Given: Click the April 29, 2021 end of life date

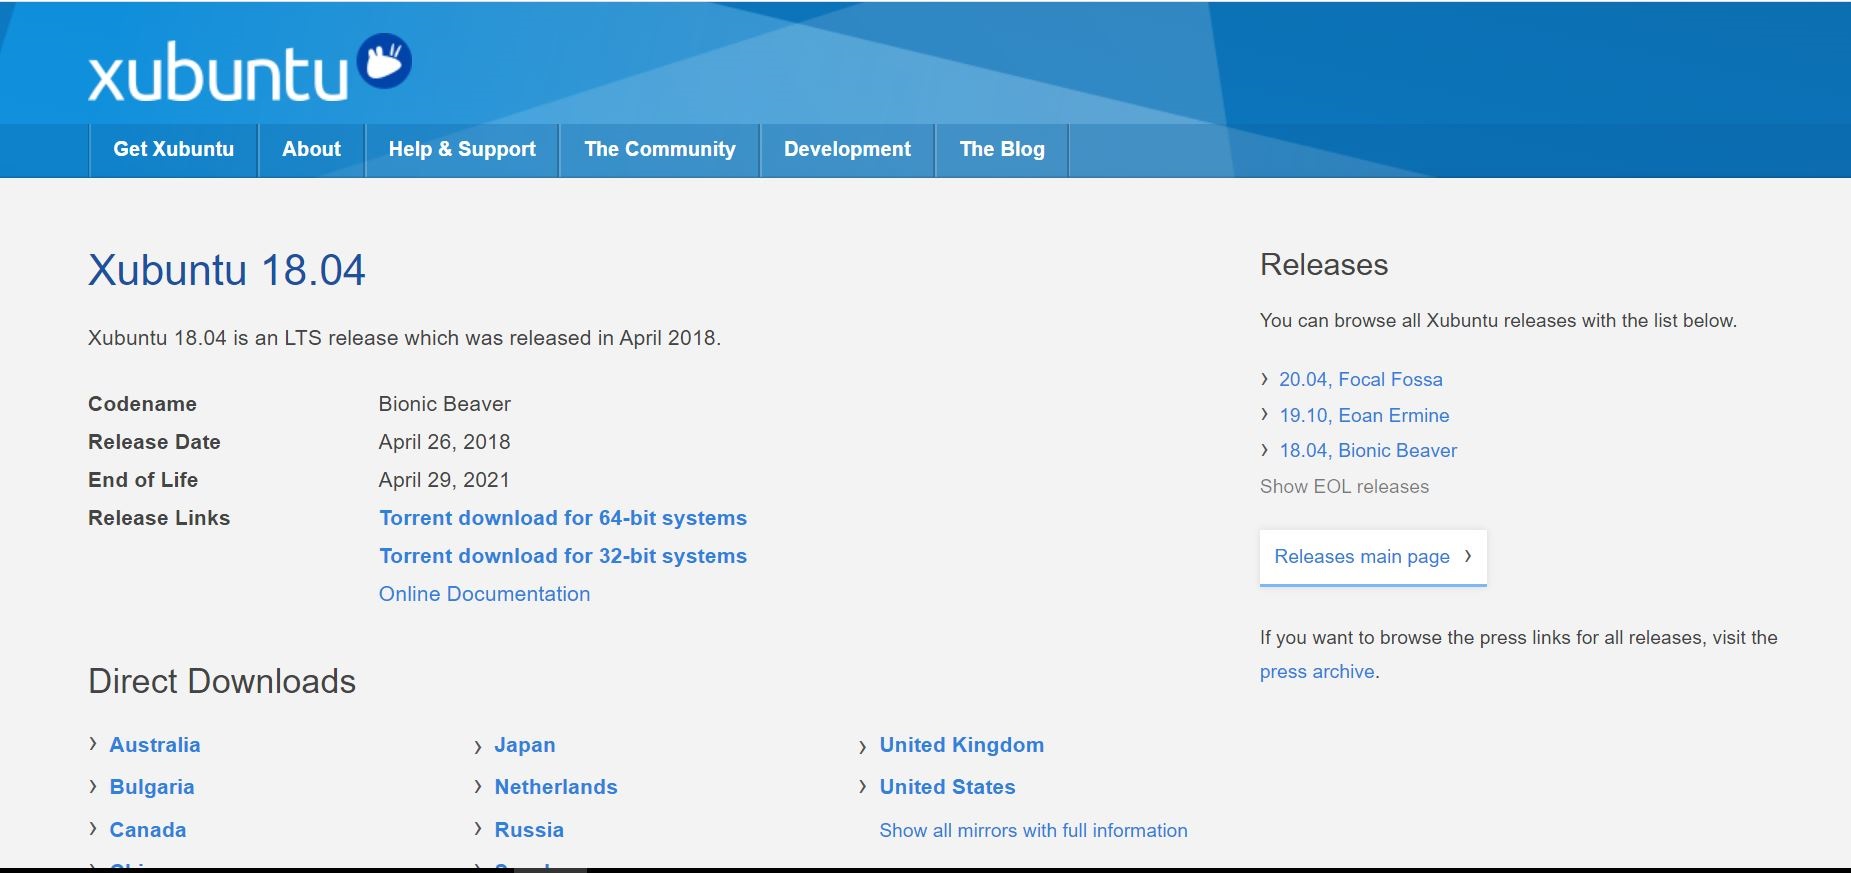Looking at the screenshot, I should (x=444, y=480).
